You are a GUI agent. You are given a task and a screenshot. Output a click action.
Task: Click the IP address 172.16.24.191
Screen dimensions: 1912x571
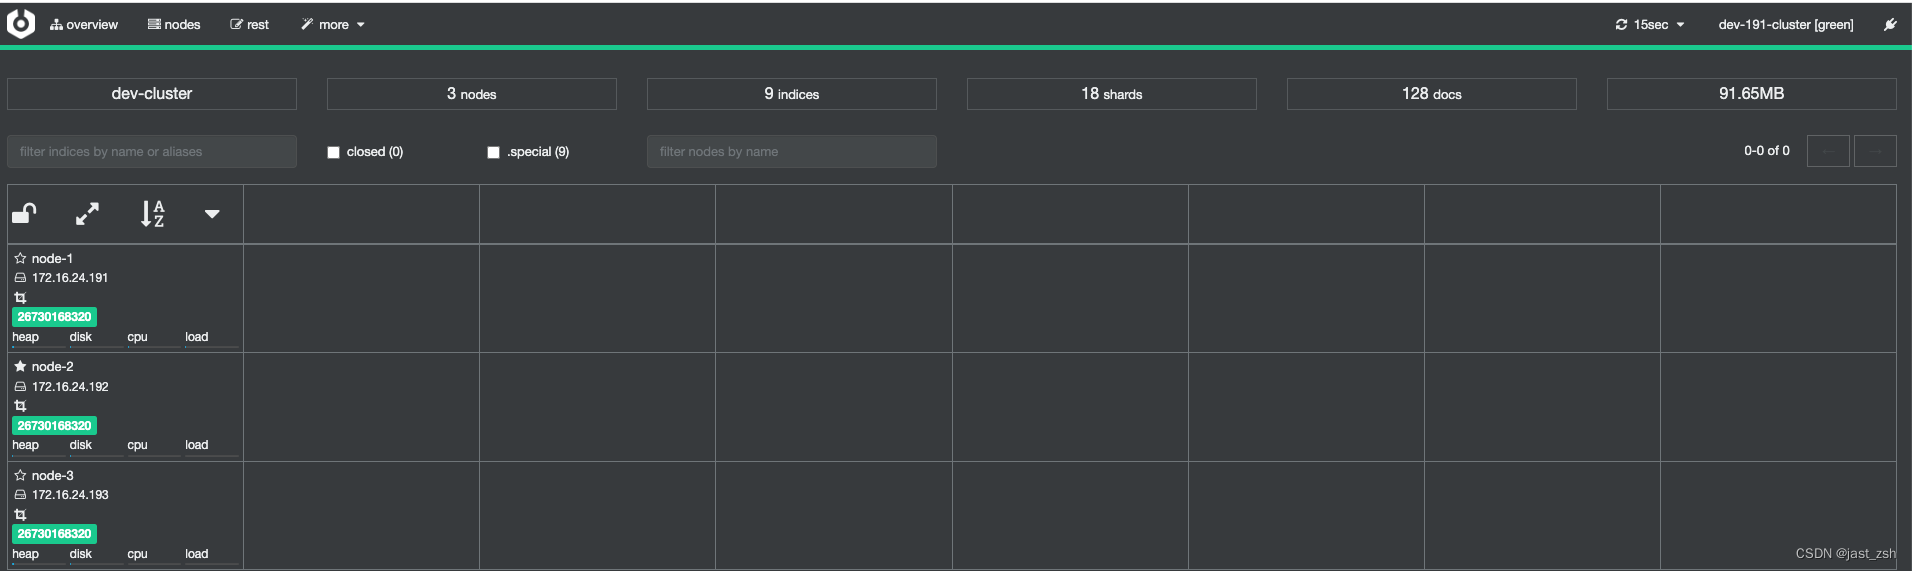pos(70,278)
